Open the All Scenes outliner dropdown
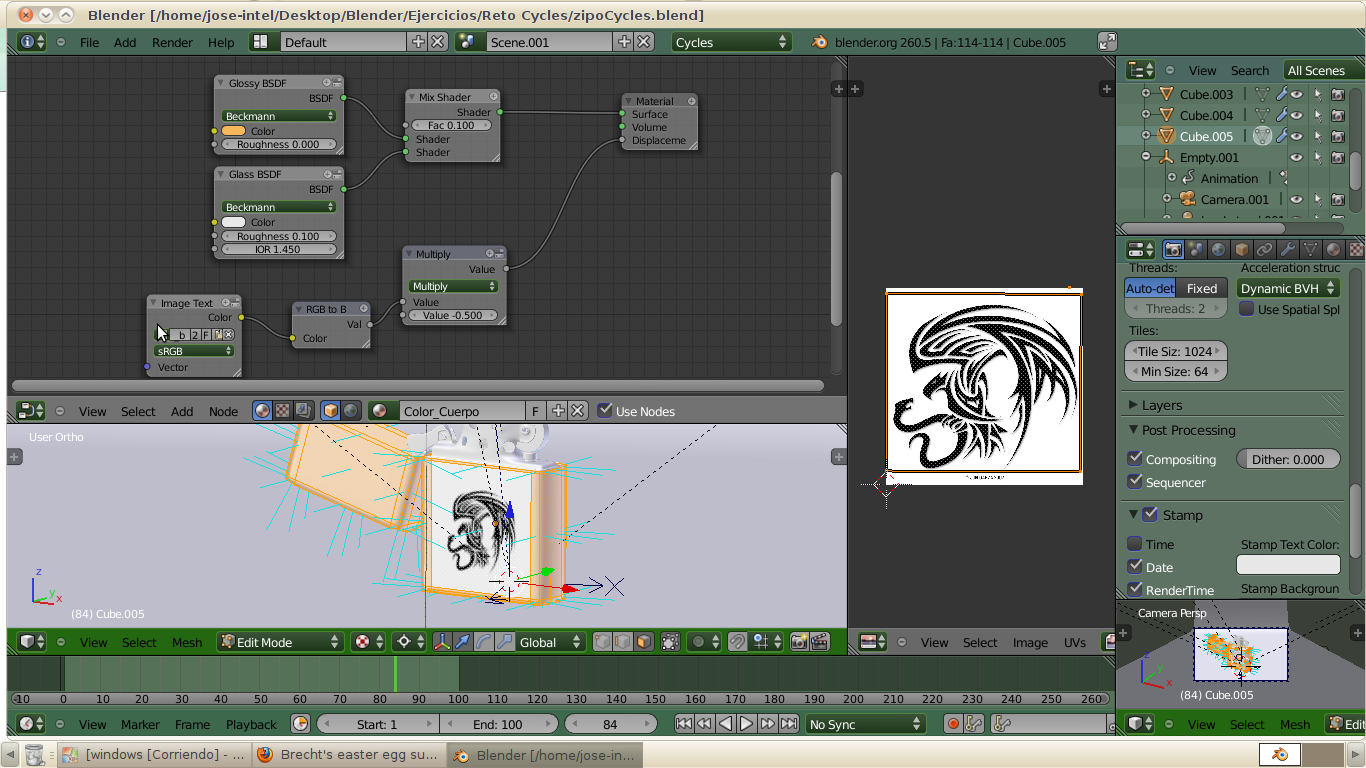Image resolution: width=1366 pixels, height=768 pixels. tap(1323, 70)
